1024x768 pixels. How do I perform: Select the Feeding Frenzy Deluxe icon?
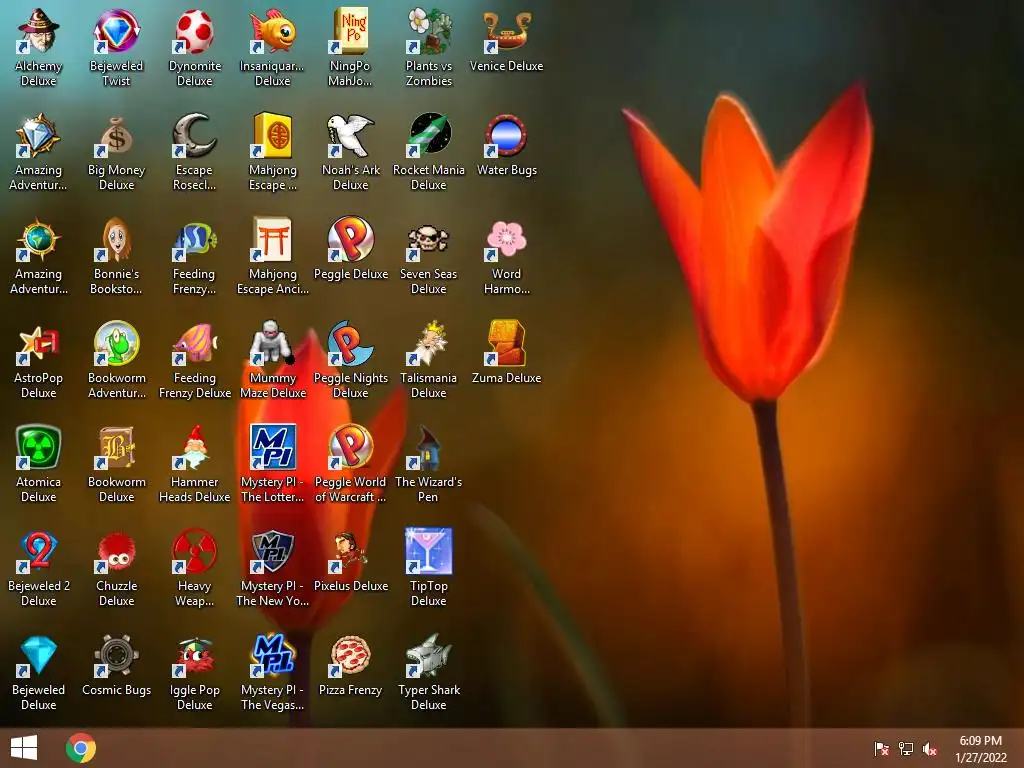click(195, 343)
